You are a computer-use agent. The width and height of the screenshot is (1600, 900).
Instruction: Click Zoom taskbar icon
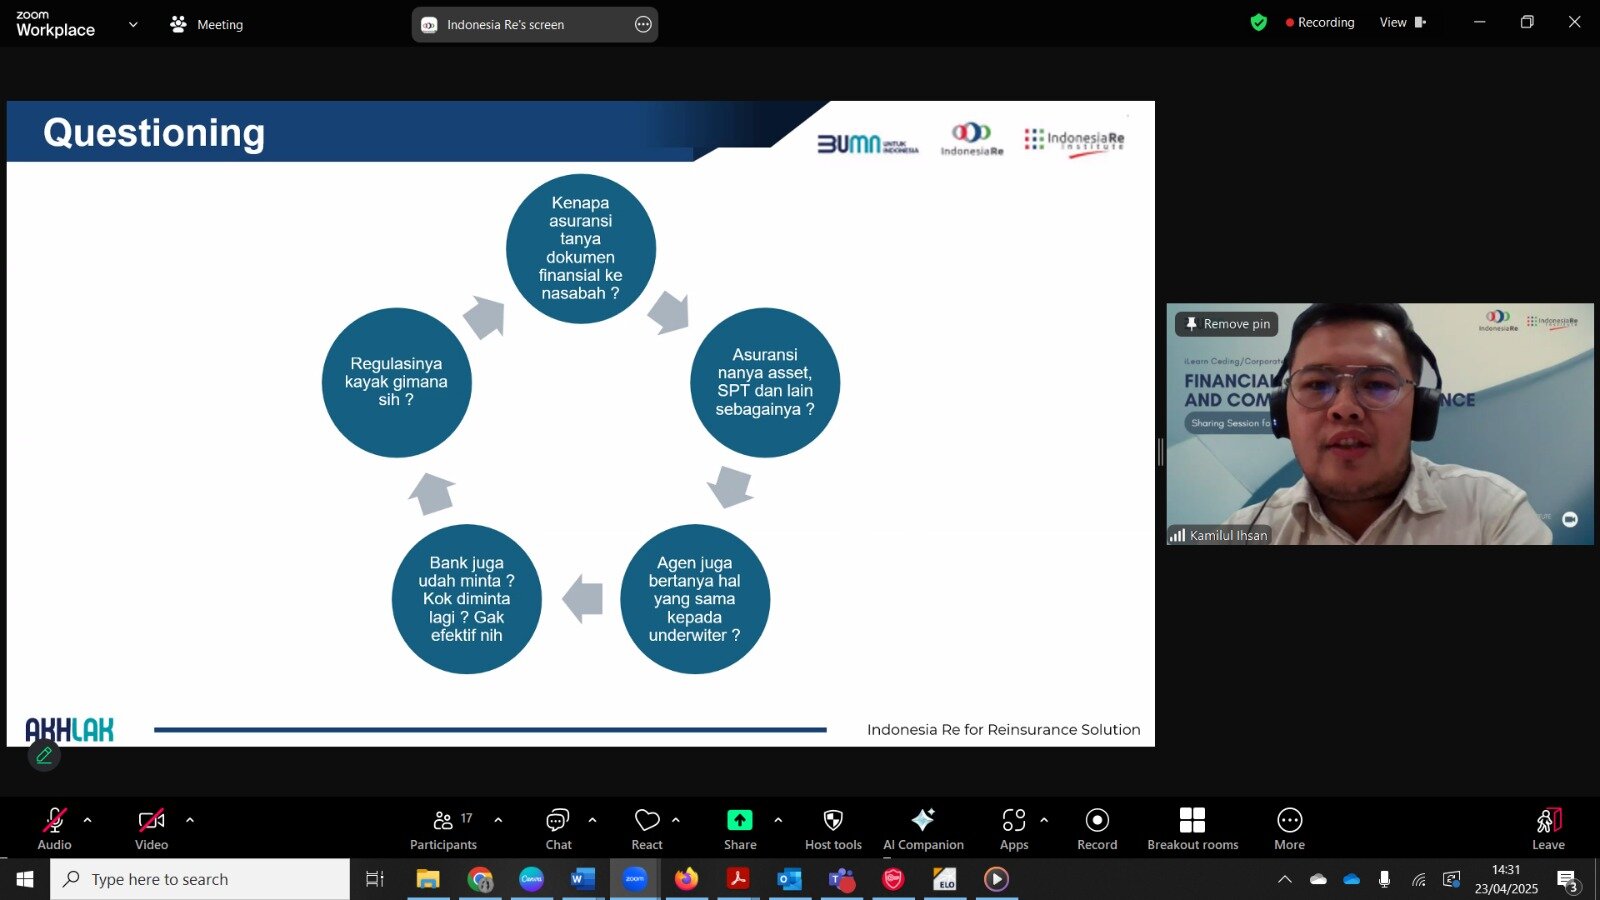coord(634,879)
